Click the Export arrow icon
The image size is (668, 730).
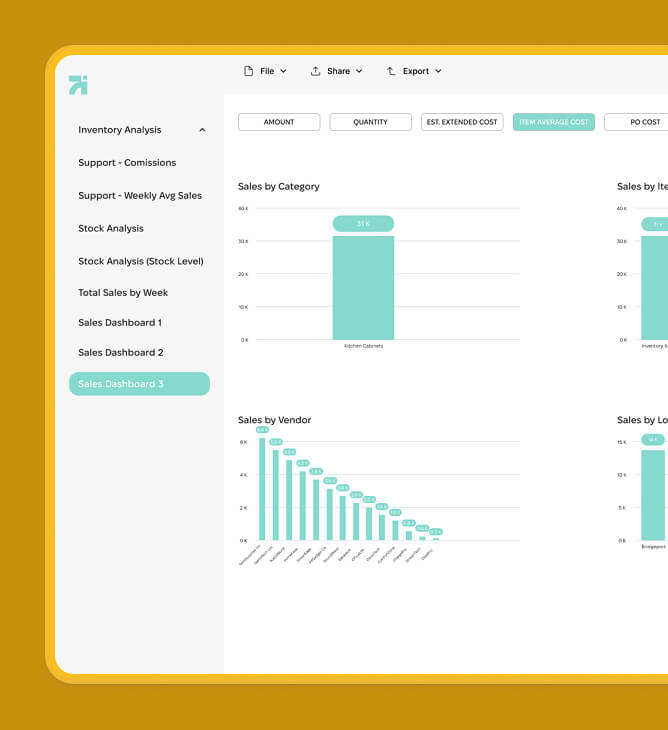point(391,71)
